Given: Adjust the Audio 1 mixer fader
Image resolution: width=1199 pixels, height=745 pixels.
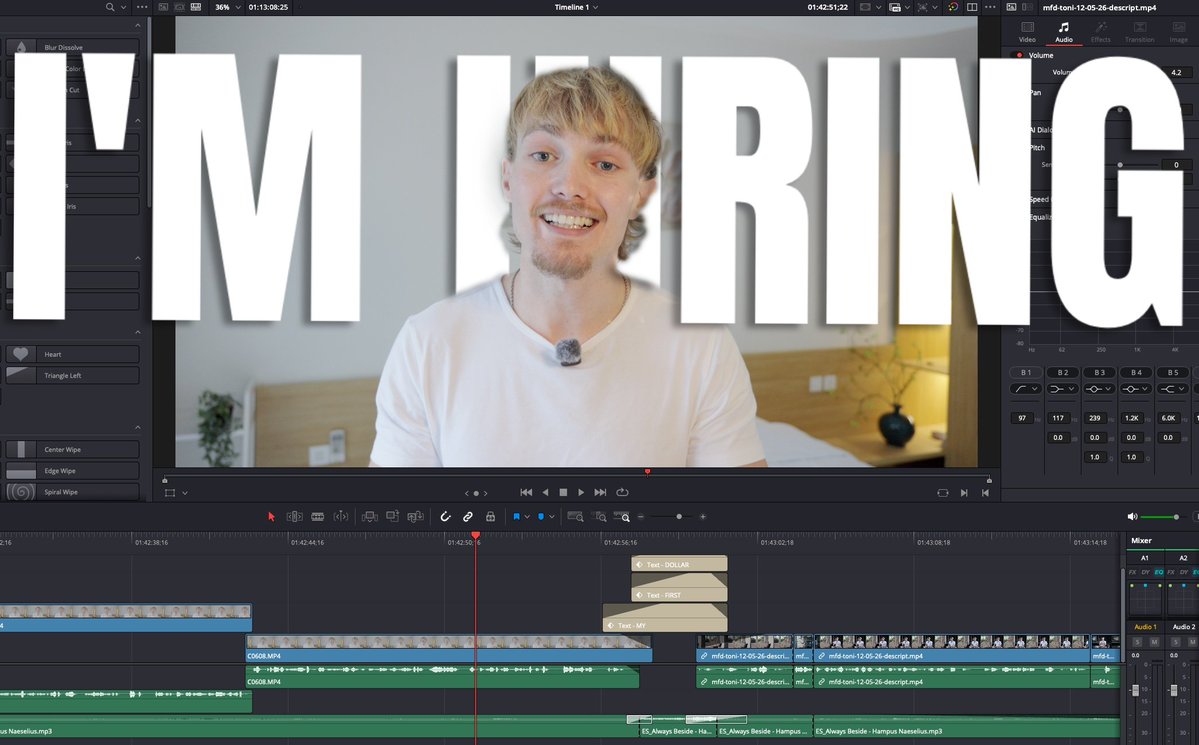Looking at the screenshot, I should pyautogui.click(x=1136, y=690).
